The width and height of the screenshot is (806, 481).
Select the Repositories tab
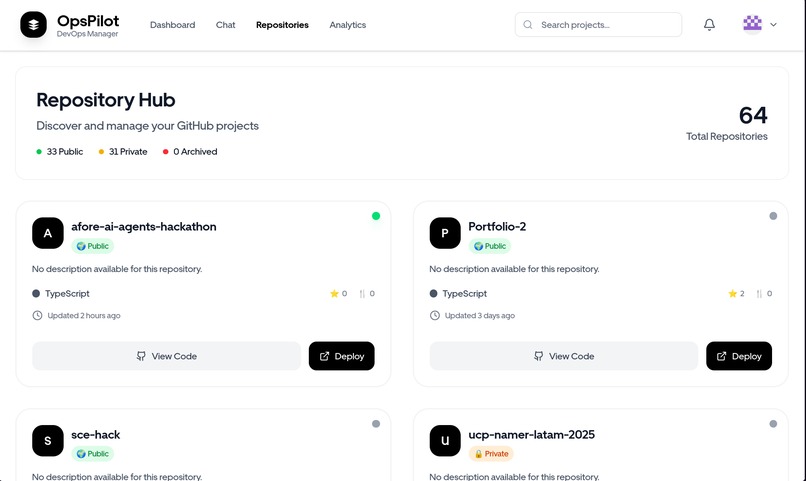click(282, 25)
